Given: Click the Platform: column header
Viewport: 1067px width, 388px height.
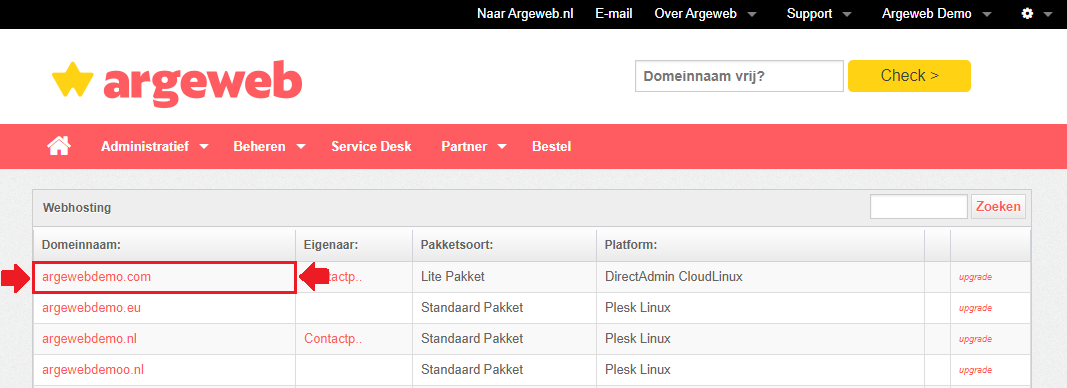Looking at the screenshot, I should pyautogui.click(x=631, y=245).
